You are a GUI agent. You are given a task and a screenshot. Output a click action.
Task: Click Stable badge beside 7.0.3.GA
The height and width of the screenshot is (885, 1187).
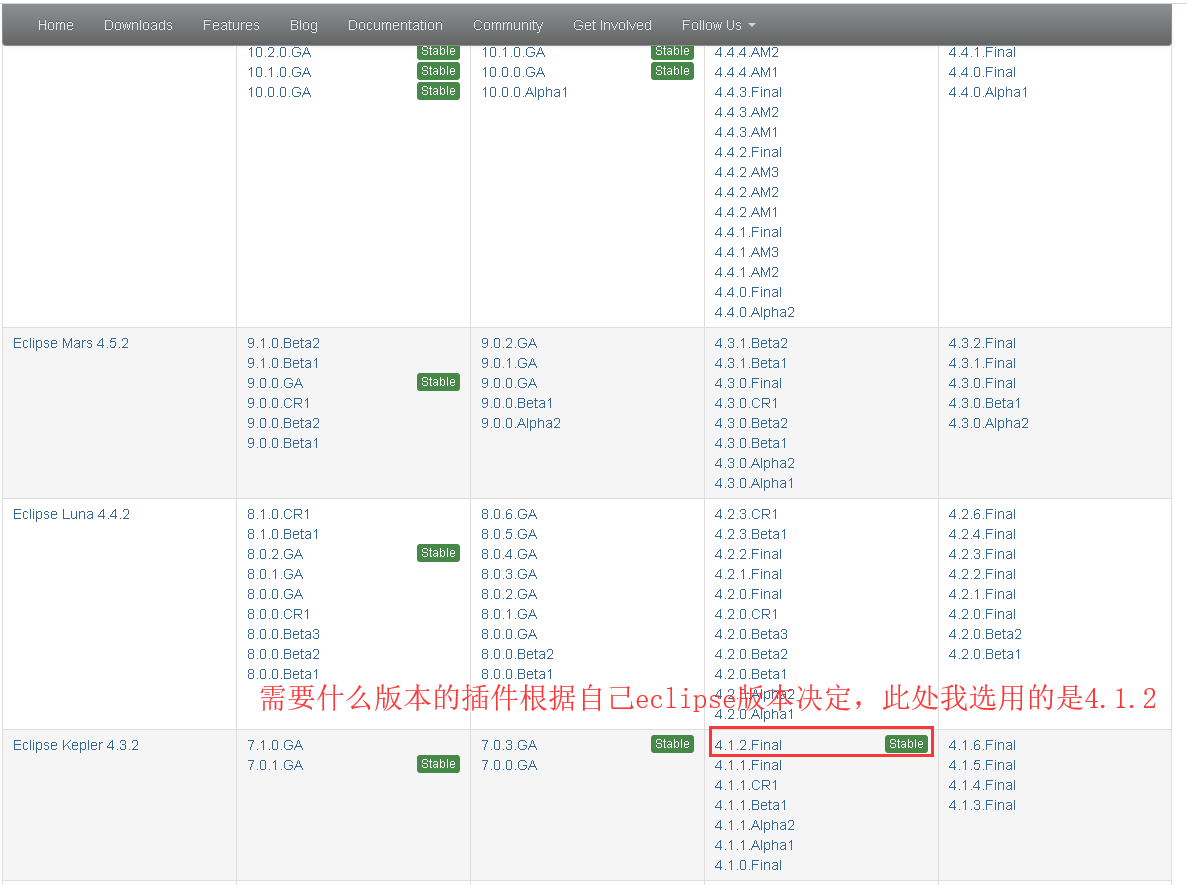tap(672, 744)
